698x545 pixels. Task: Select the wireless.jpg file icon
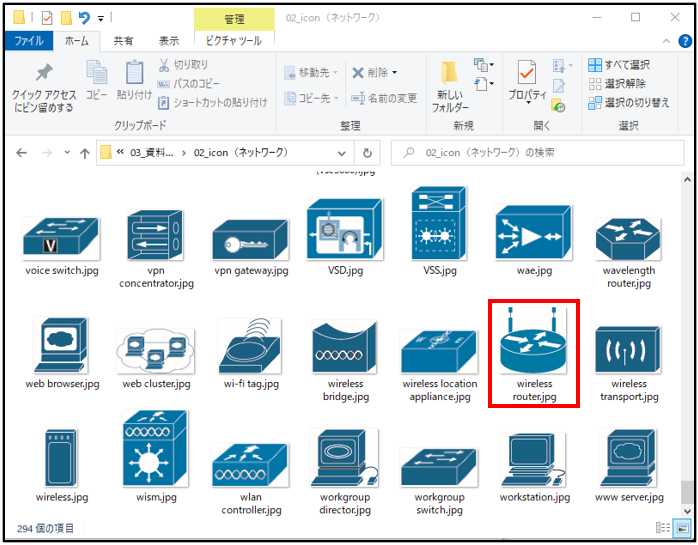61,458
